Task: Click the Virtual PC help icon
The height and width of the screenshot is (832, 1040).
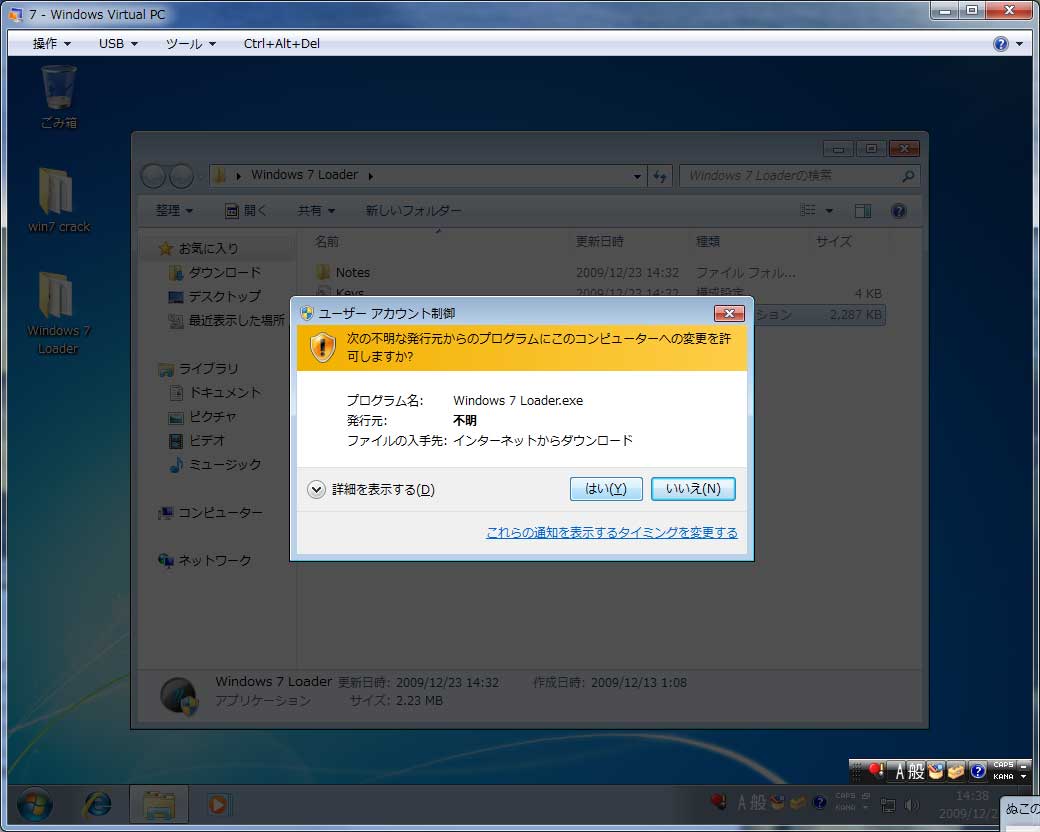Action: coord(1000,44)
